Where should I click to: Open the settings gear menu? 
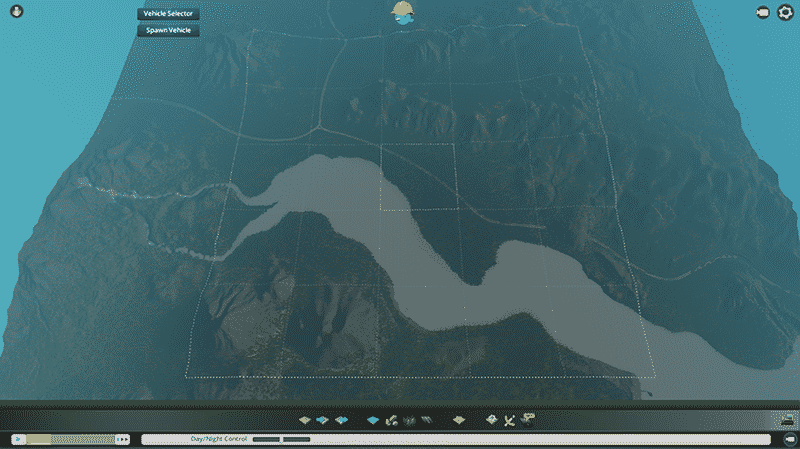coord(784,12)
